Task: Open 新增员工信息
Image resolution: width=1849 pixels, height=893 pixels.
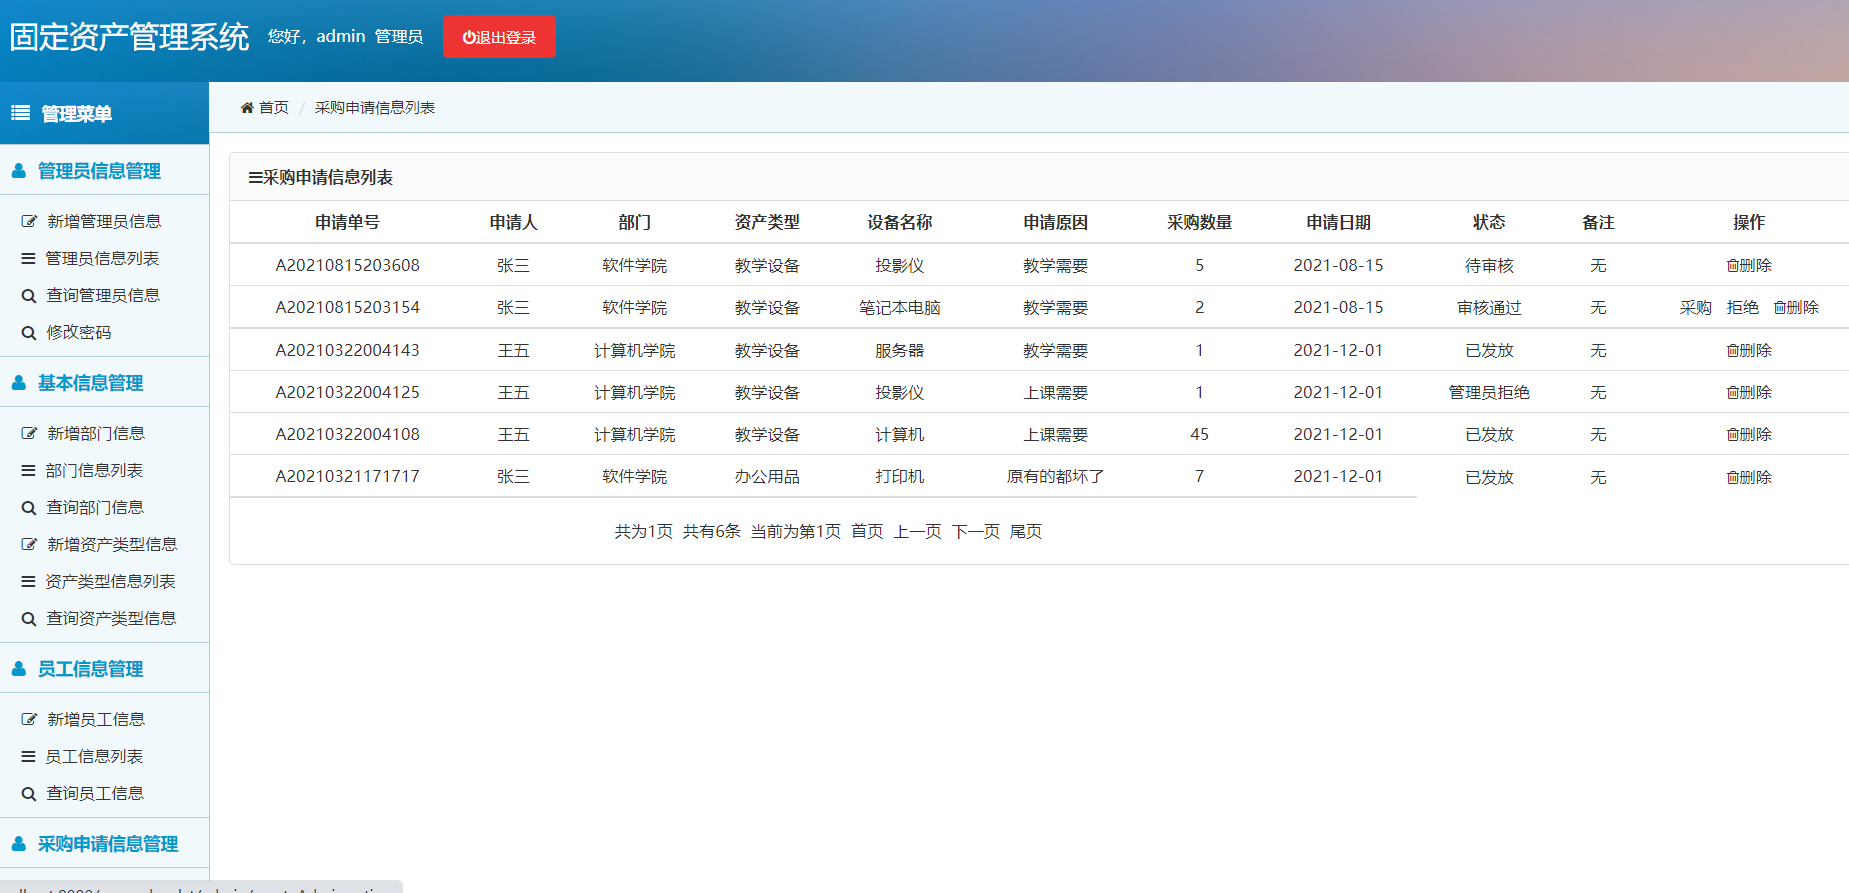Action: [x=96, y=719]
